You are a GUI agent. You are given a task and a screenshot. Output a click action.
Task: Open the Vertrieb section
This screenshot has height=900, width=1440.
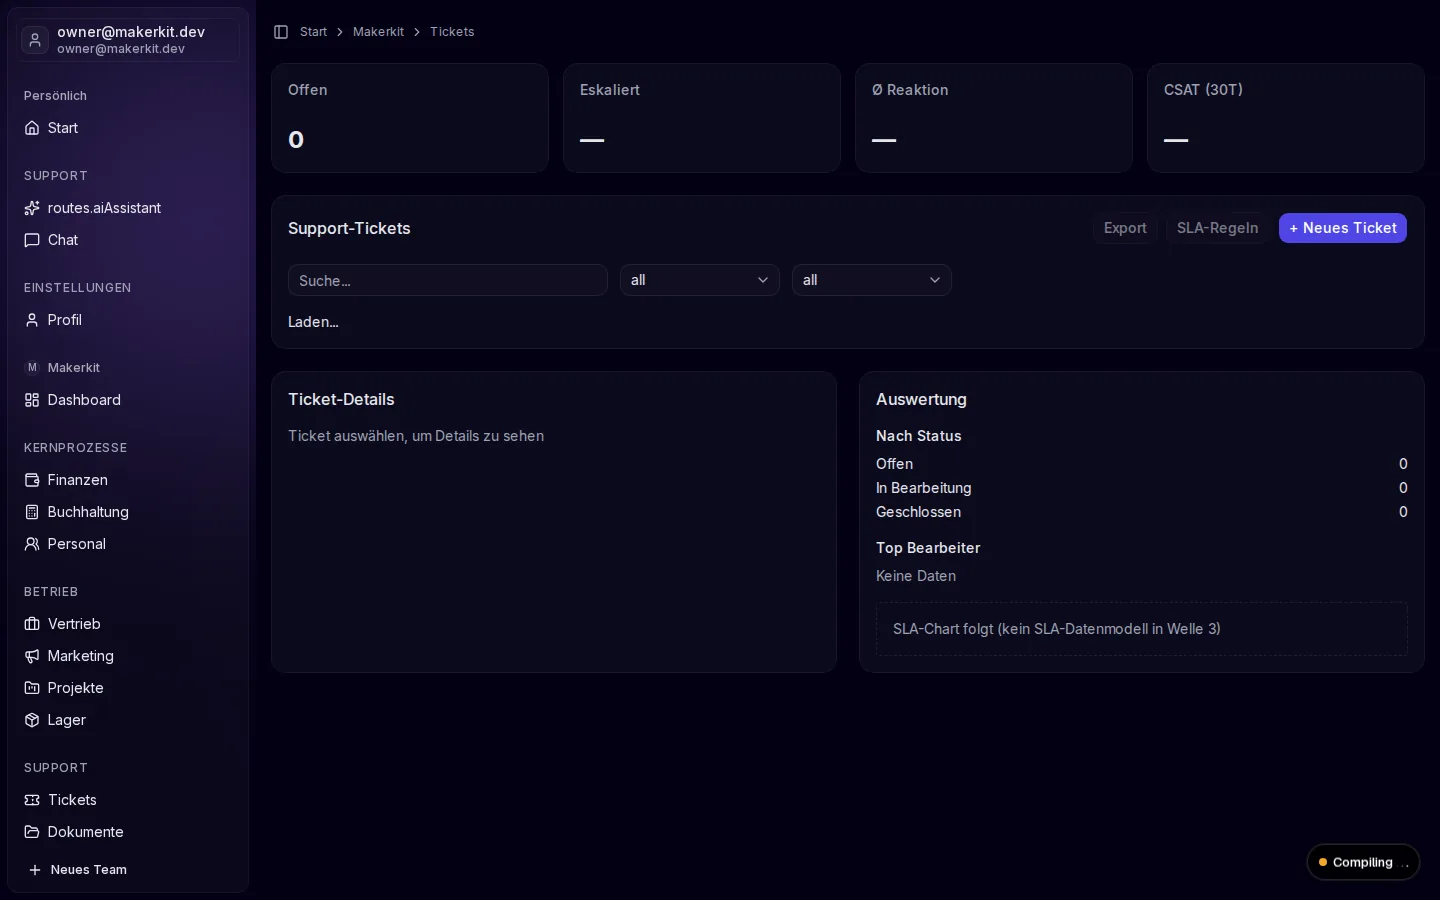coord(128,624)
